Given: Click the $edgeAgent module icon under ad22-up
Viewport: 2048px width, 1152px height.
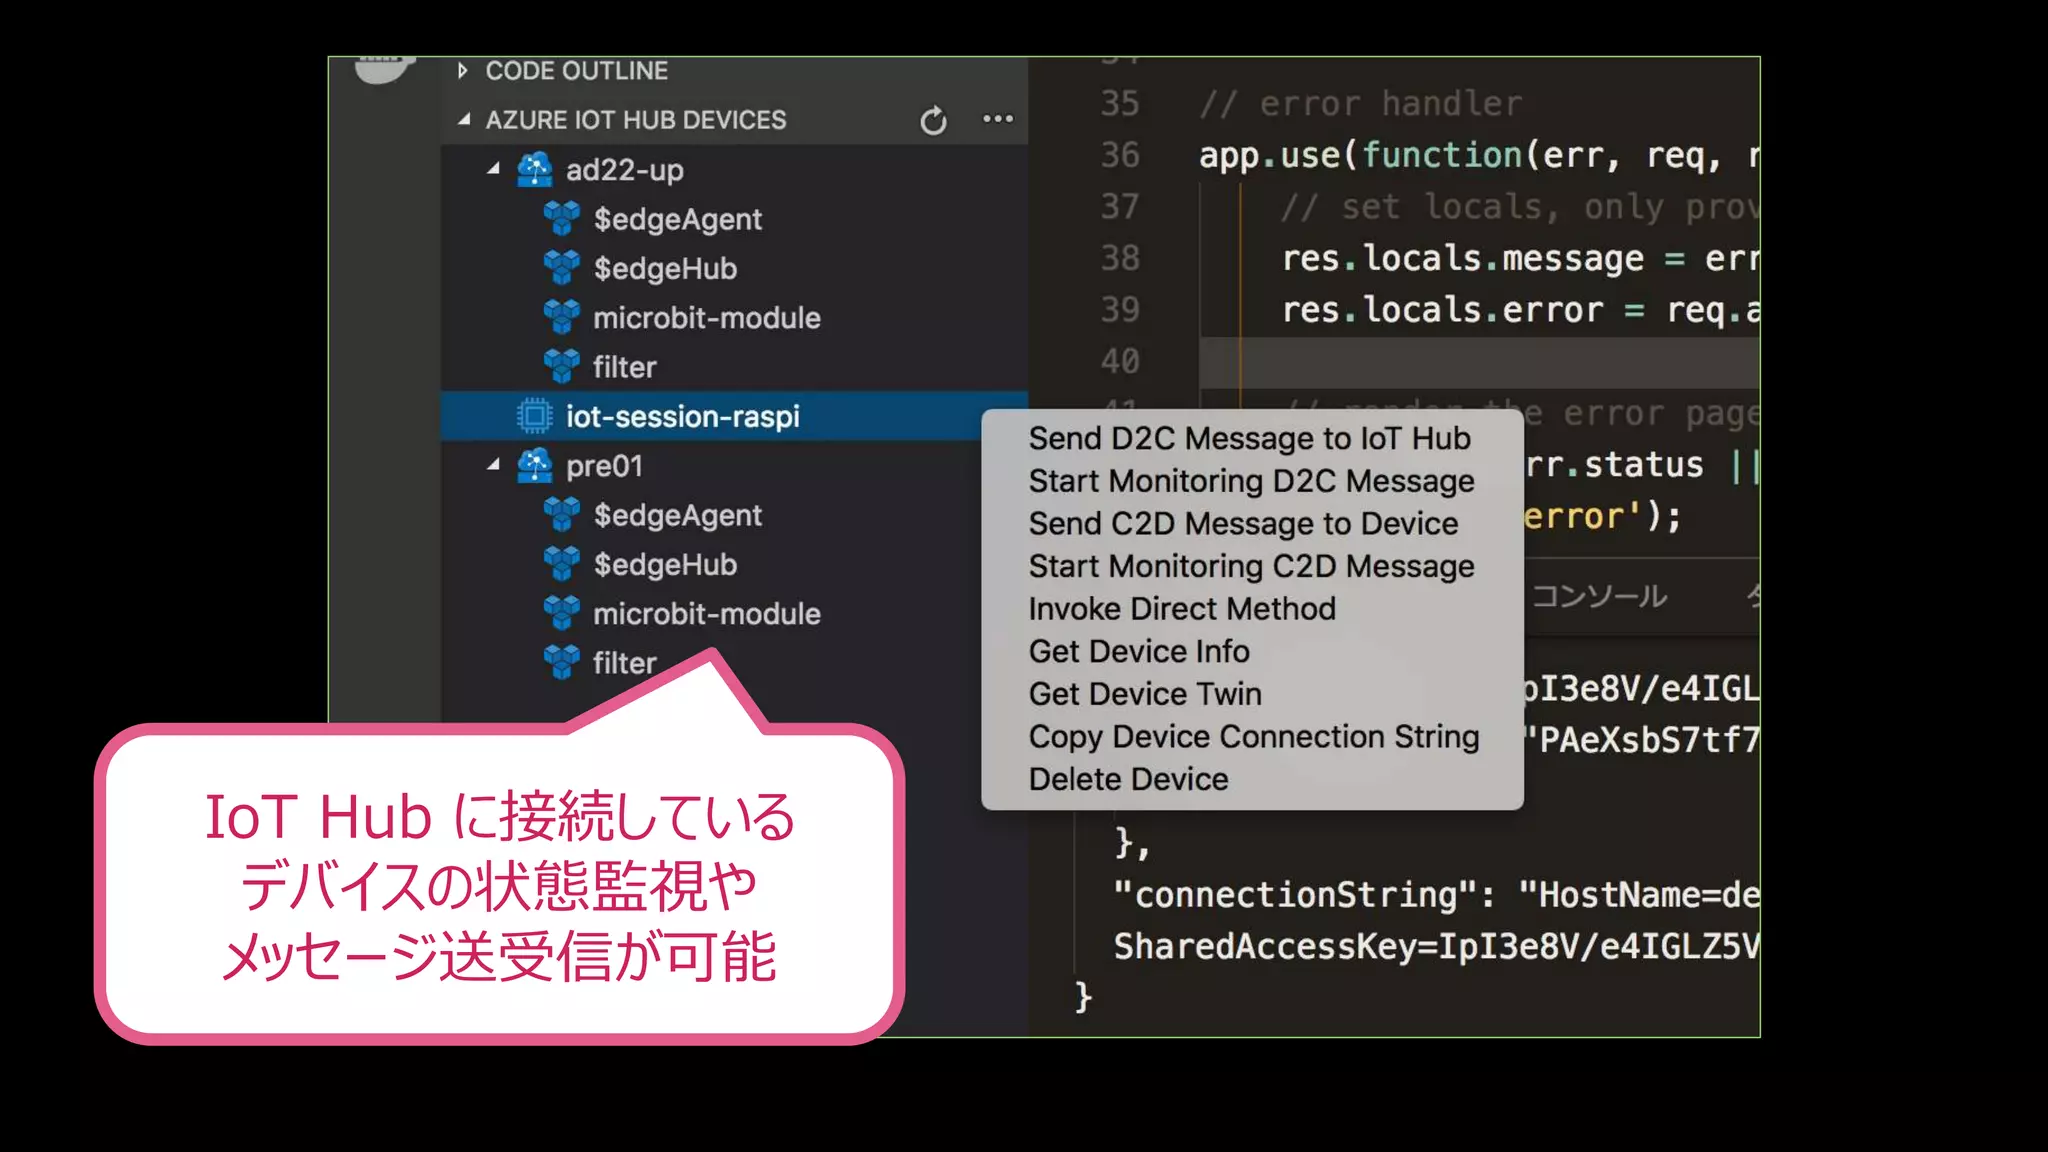Looking at the screenshot, I should [x=561, y=219].
